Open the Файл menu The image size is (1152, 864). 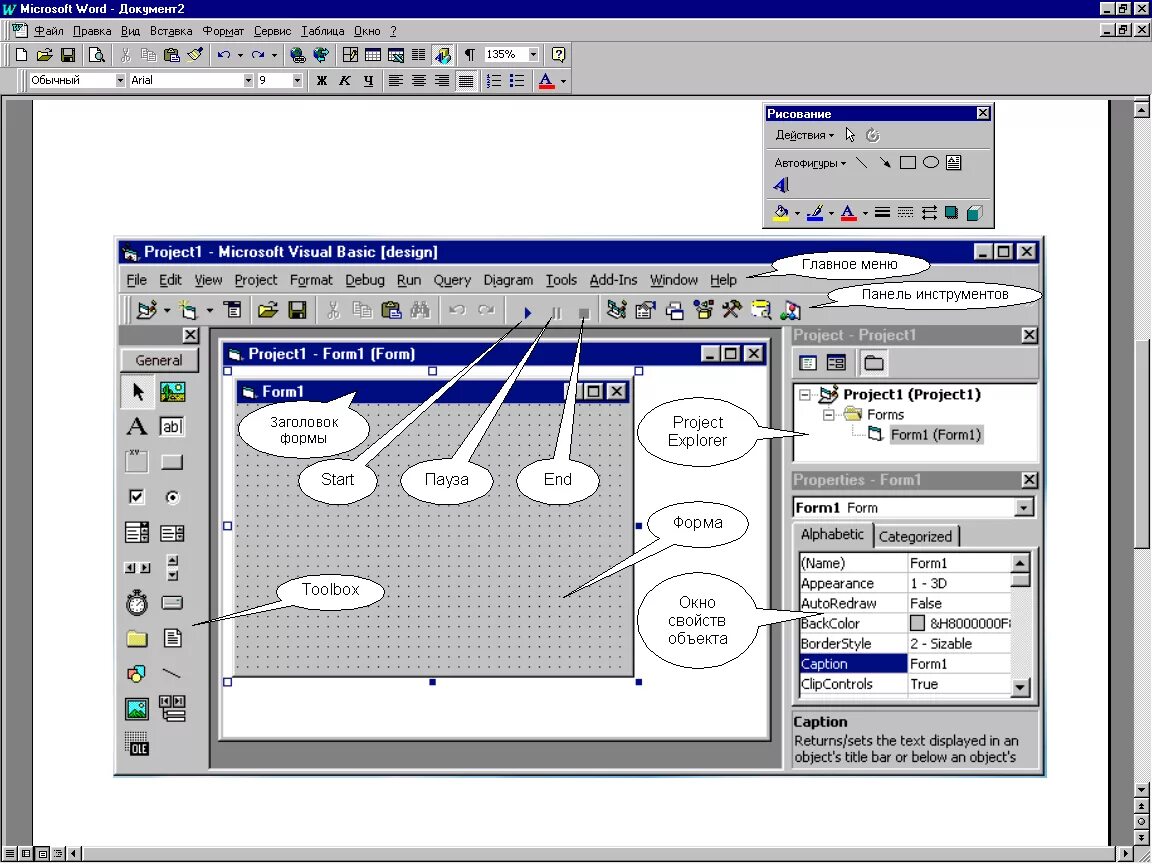pos(48,31)
